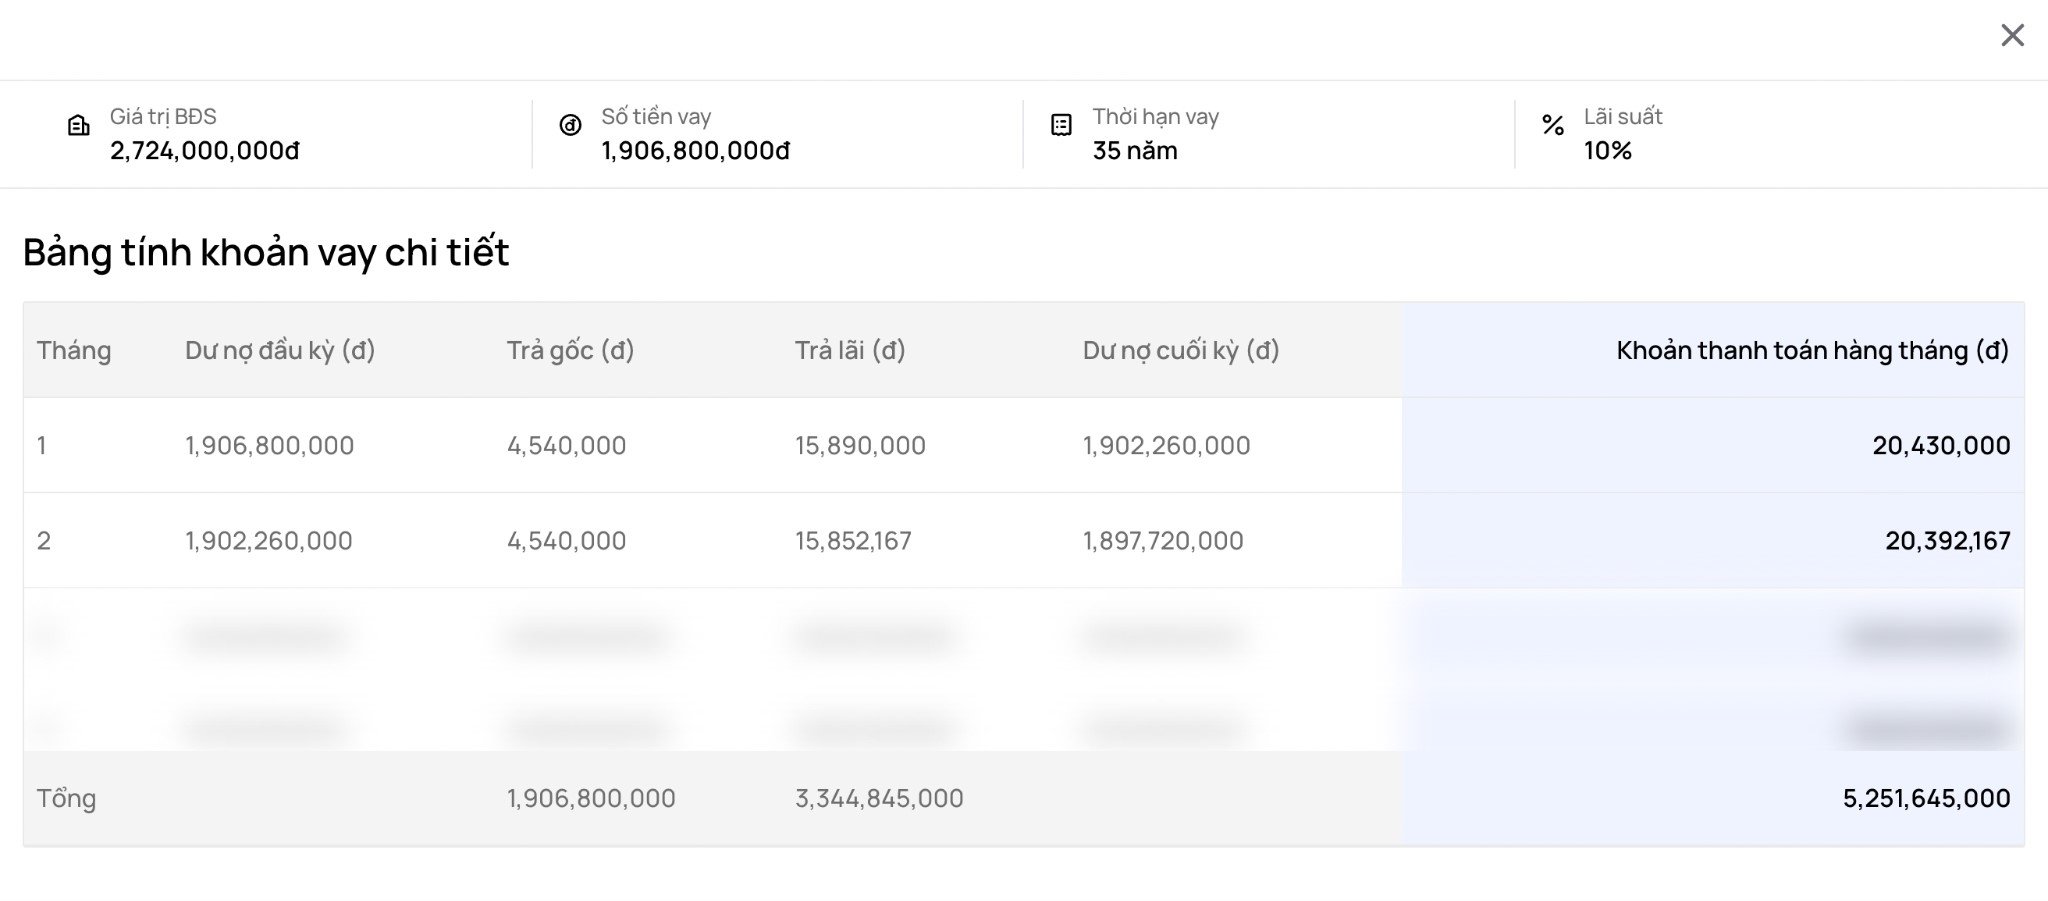Click the list icon beside Thời hạn vay
This screenshot has width=2048, height=901.
[1061, 125]
